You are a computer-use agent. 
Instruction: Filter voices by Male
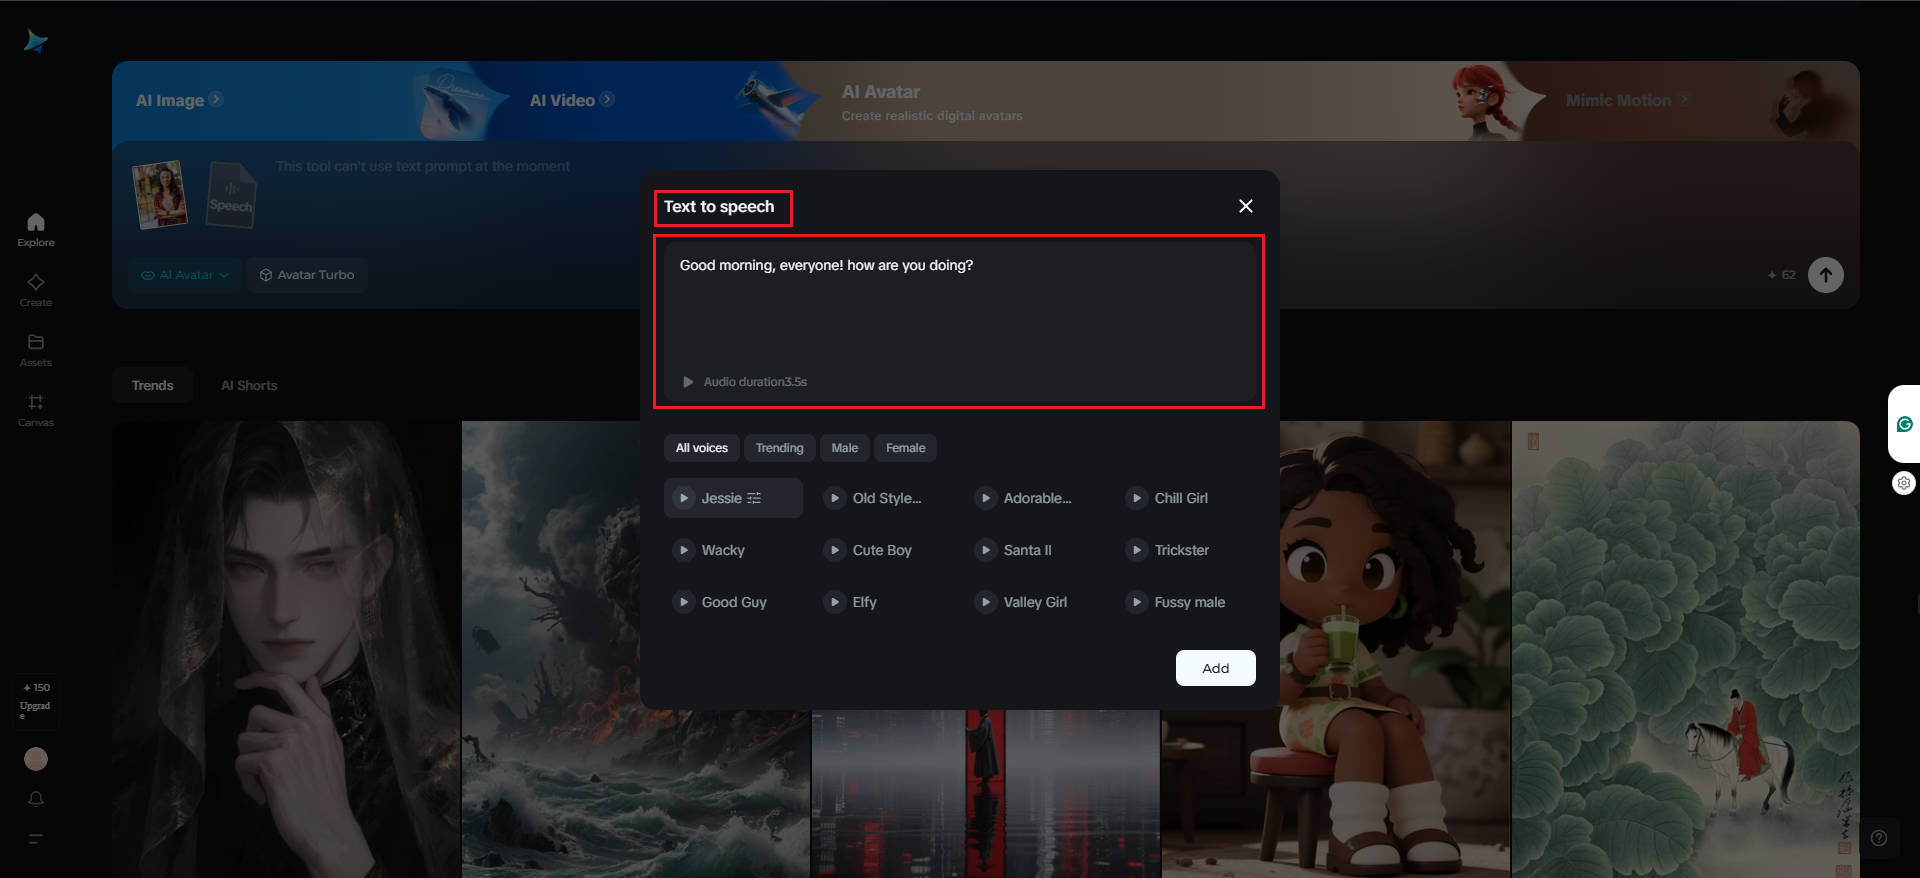845,448
